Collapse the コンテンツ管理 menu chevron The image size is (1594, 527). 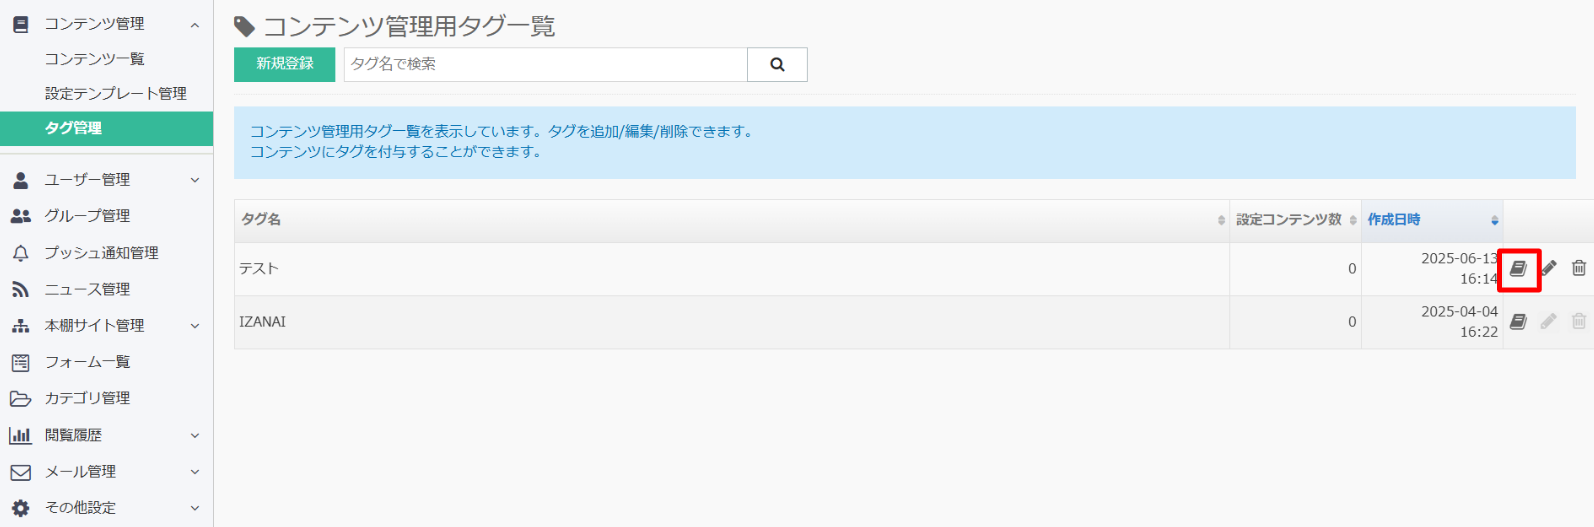(x=195, y=25)
